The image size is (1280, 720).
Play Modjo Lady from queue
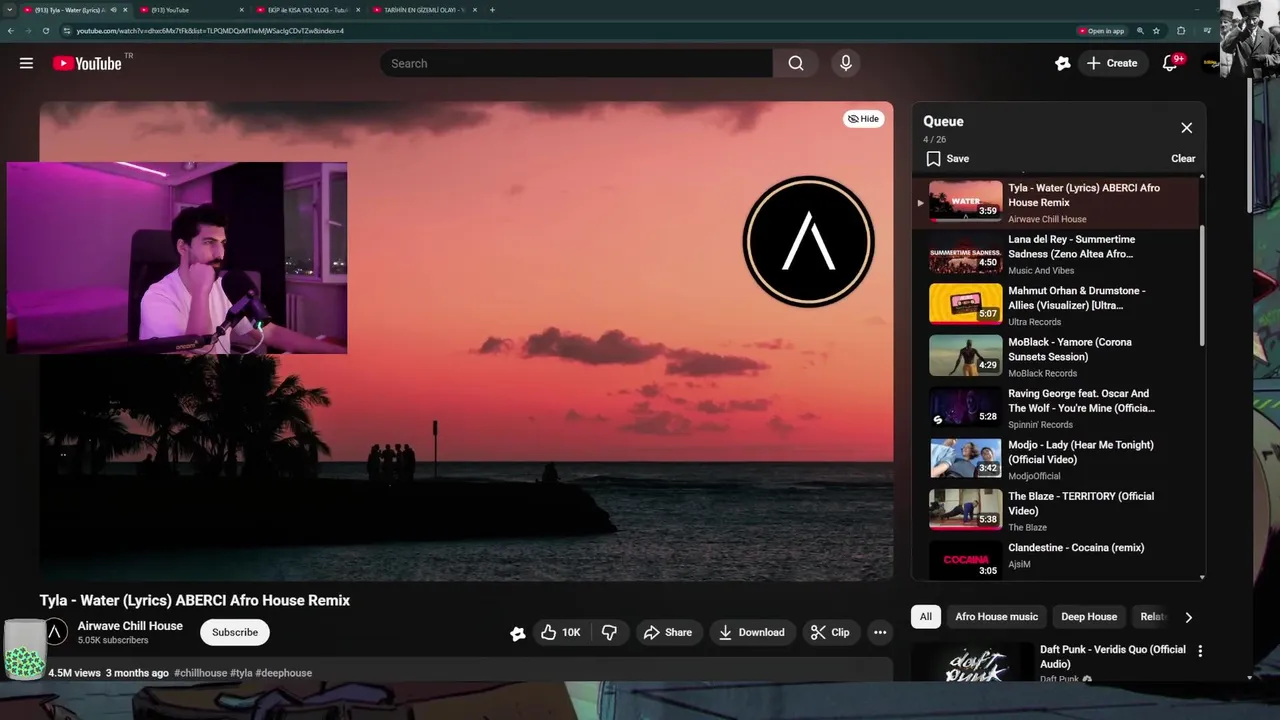[1058, 459]
